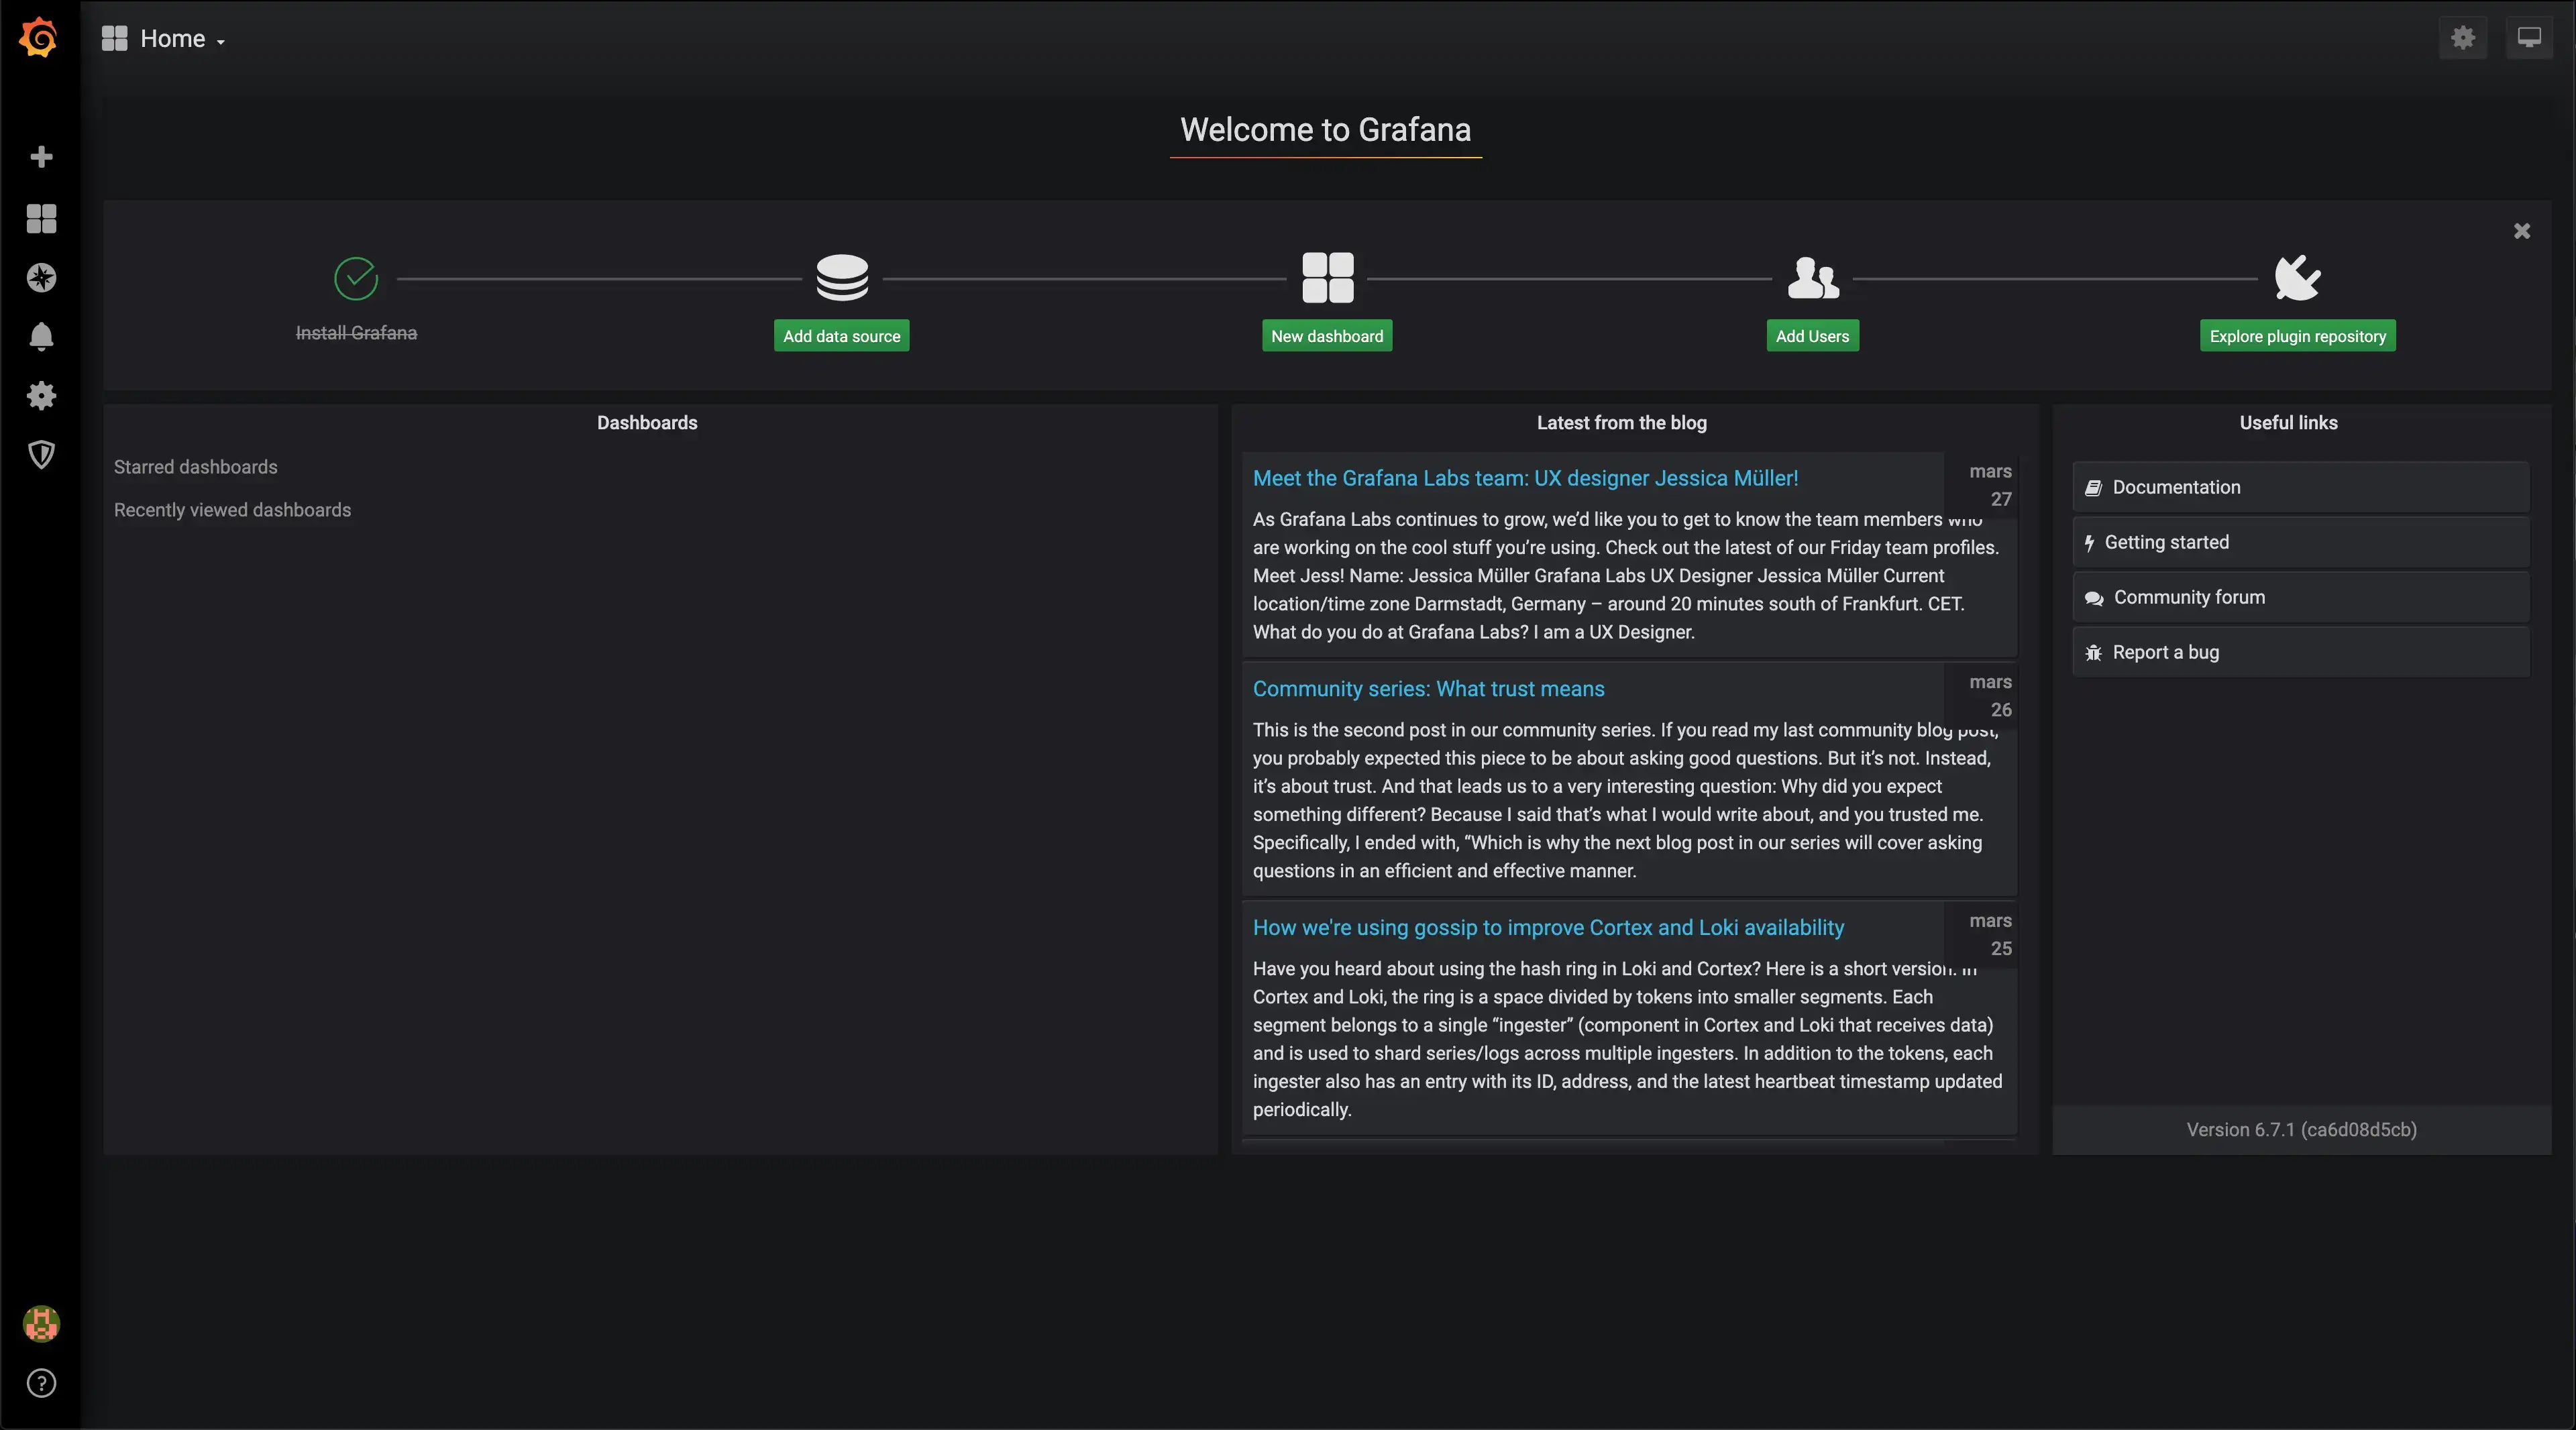
Task: Click the Add data source button
Action: (841, 335)
